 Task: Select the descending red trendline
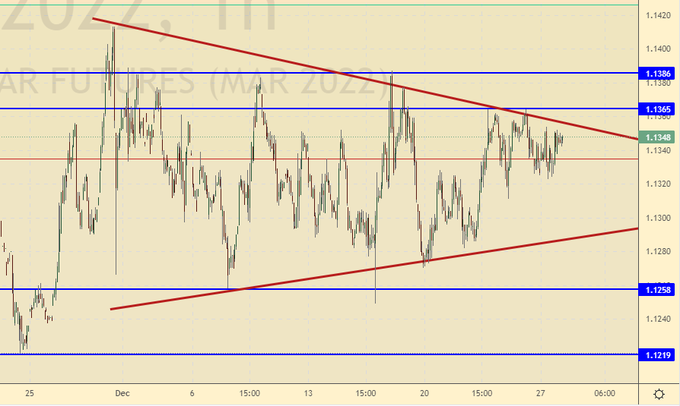point(300,64)
